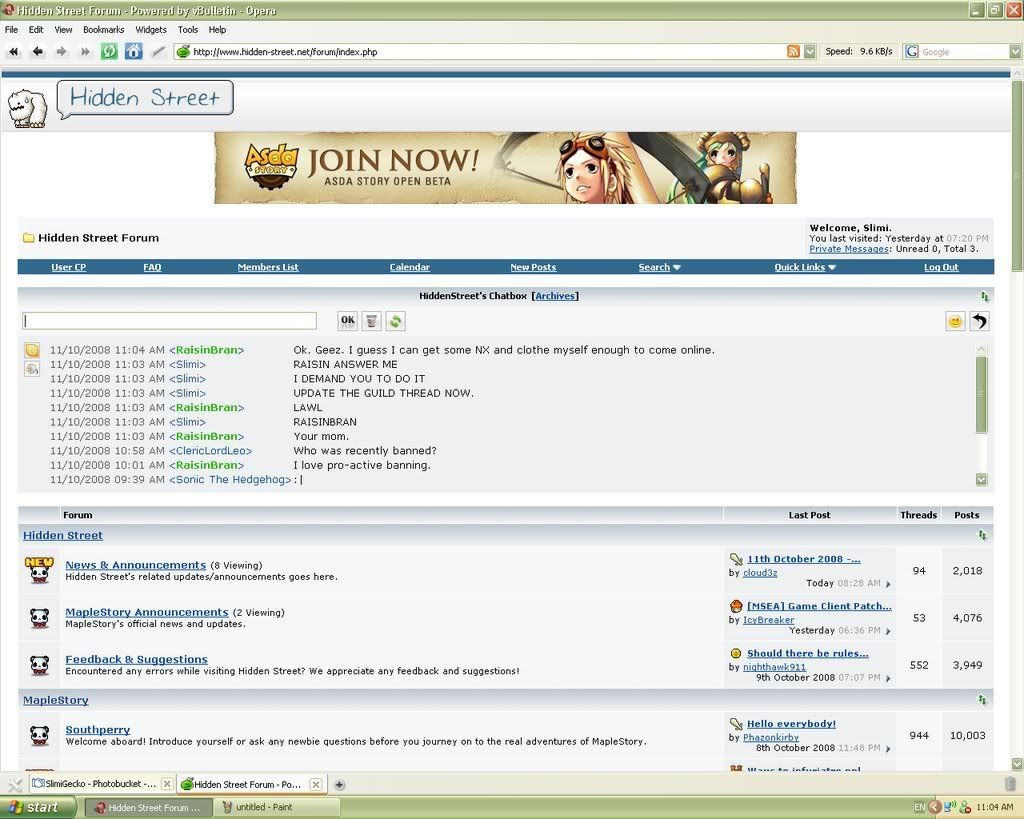The width and height of the screenshot is (1024, 819).
Task: Click the orange icon beside first chat message
Action: pyautogui.click(x=32, y=350)
